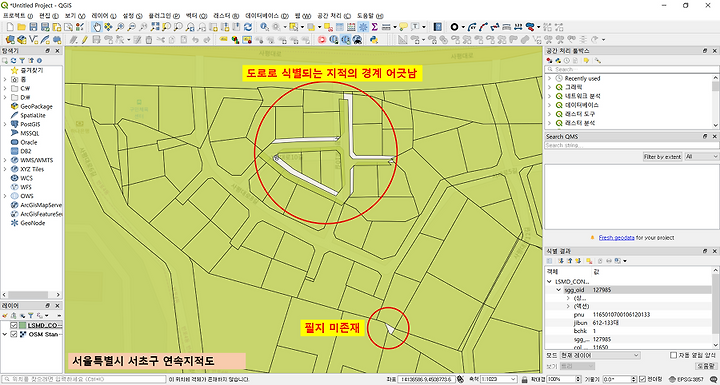Expand Recently used in Processing Toolbox
The image size is (720, 385).
pyautogui.click(x=549, y=79)
